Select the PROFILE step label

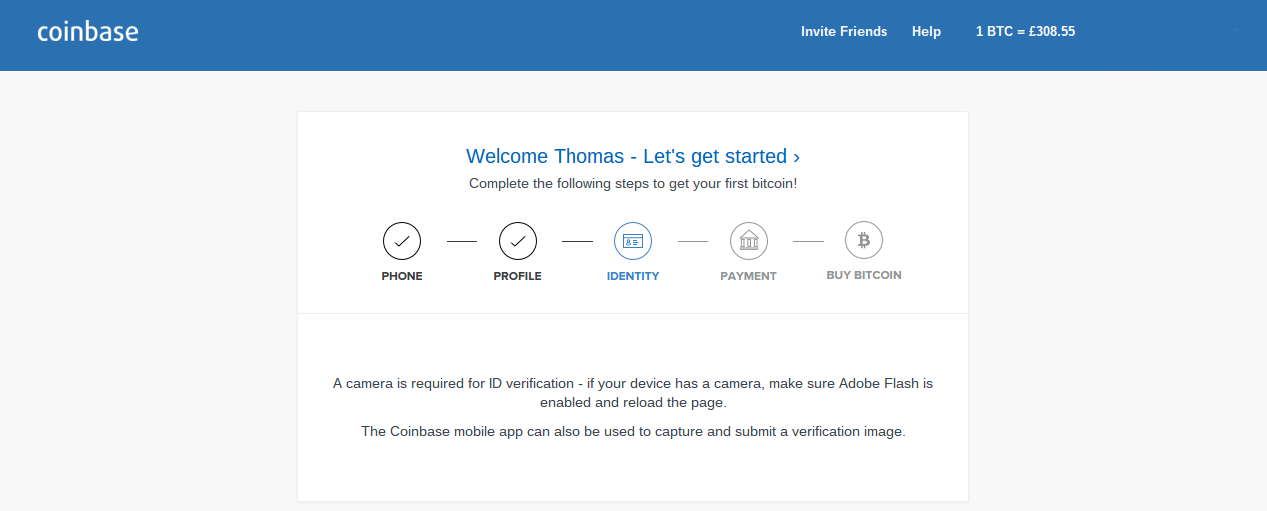point(517,276)
